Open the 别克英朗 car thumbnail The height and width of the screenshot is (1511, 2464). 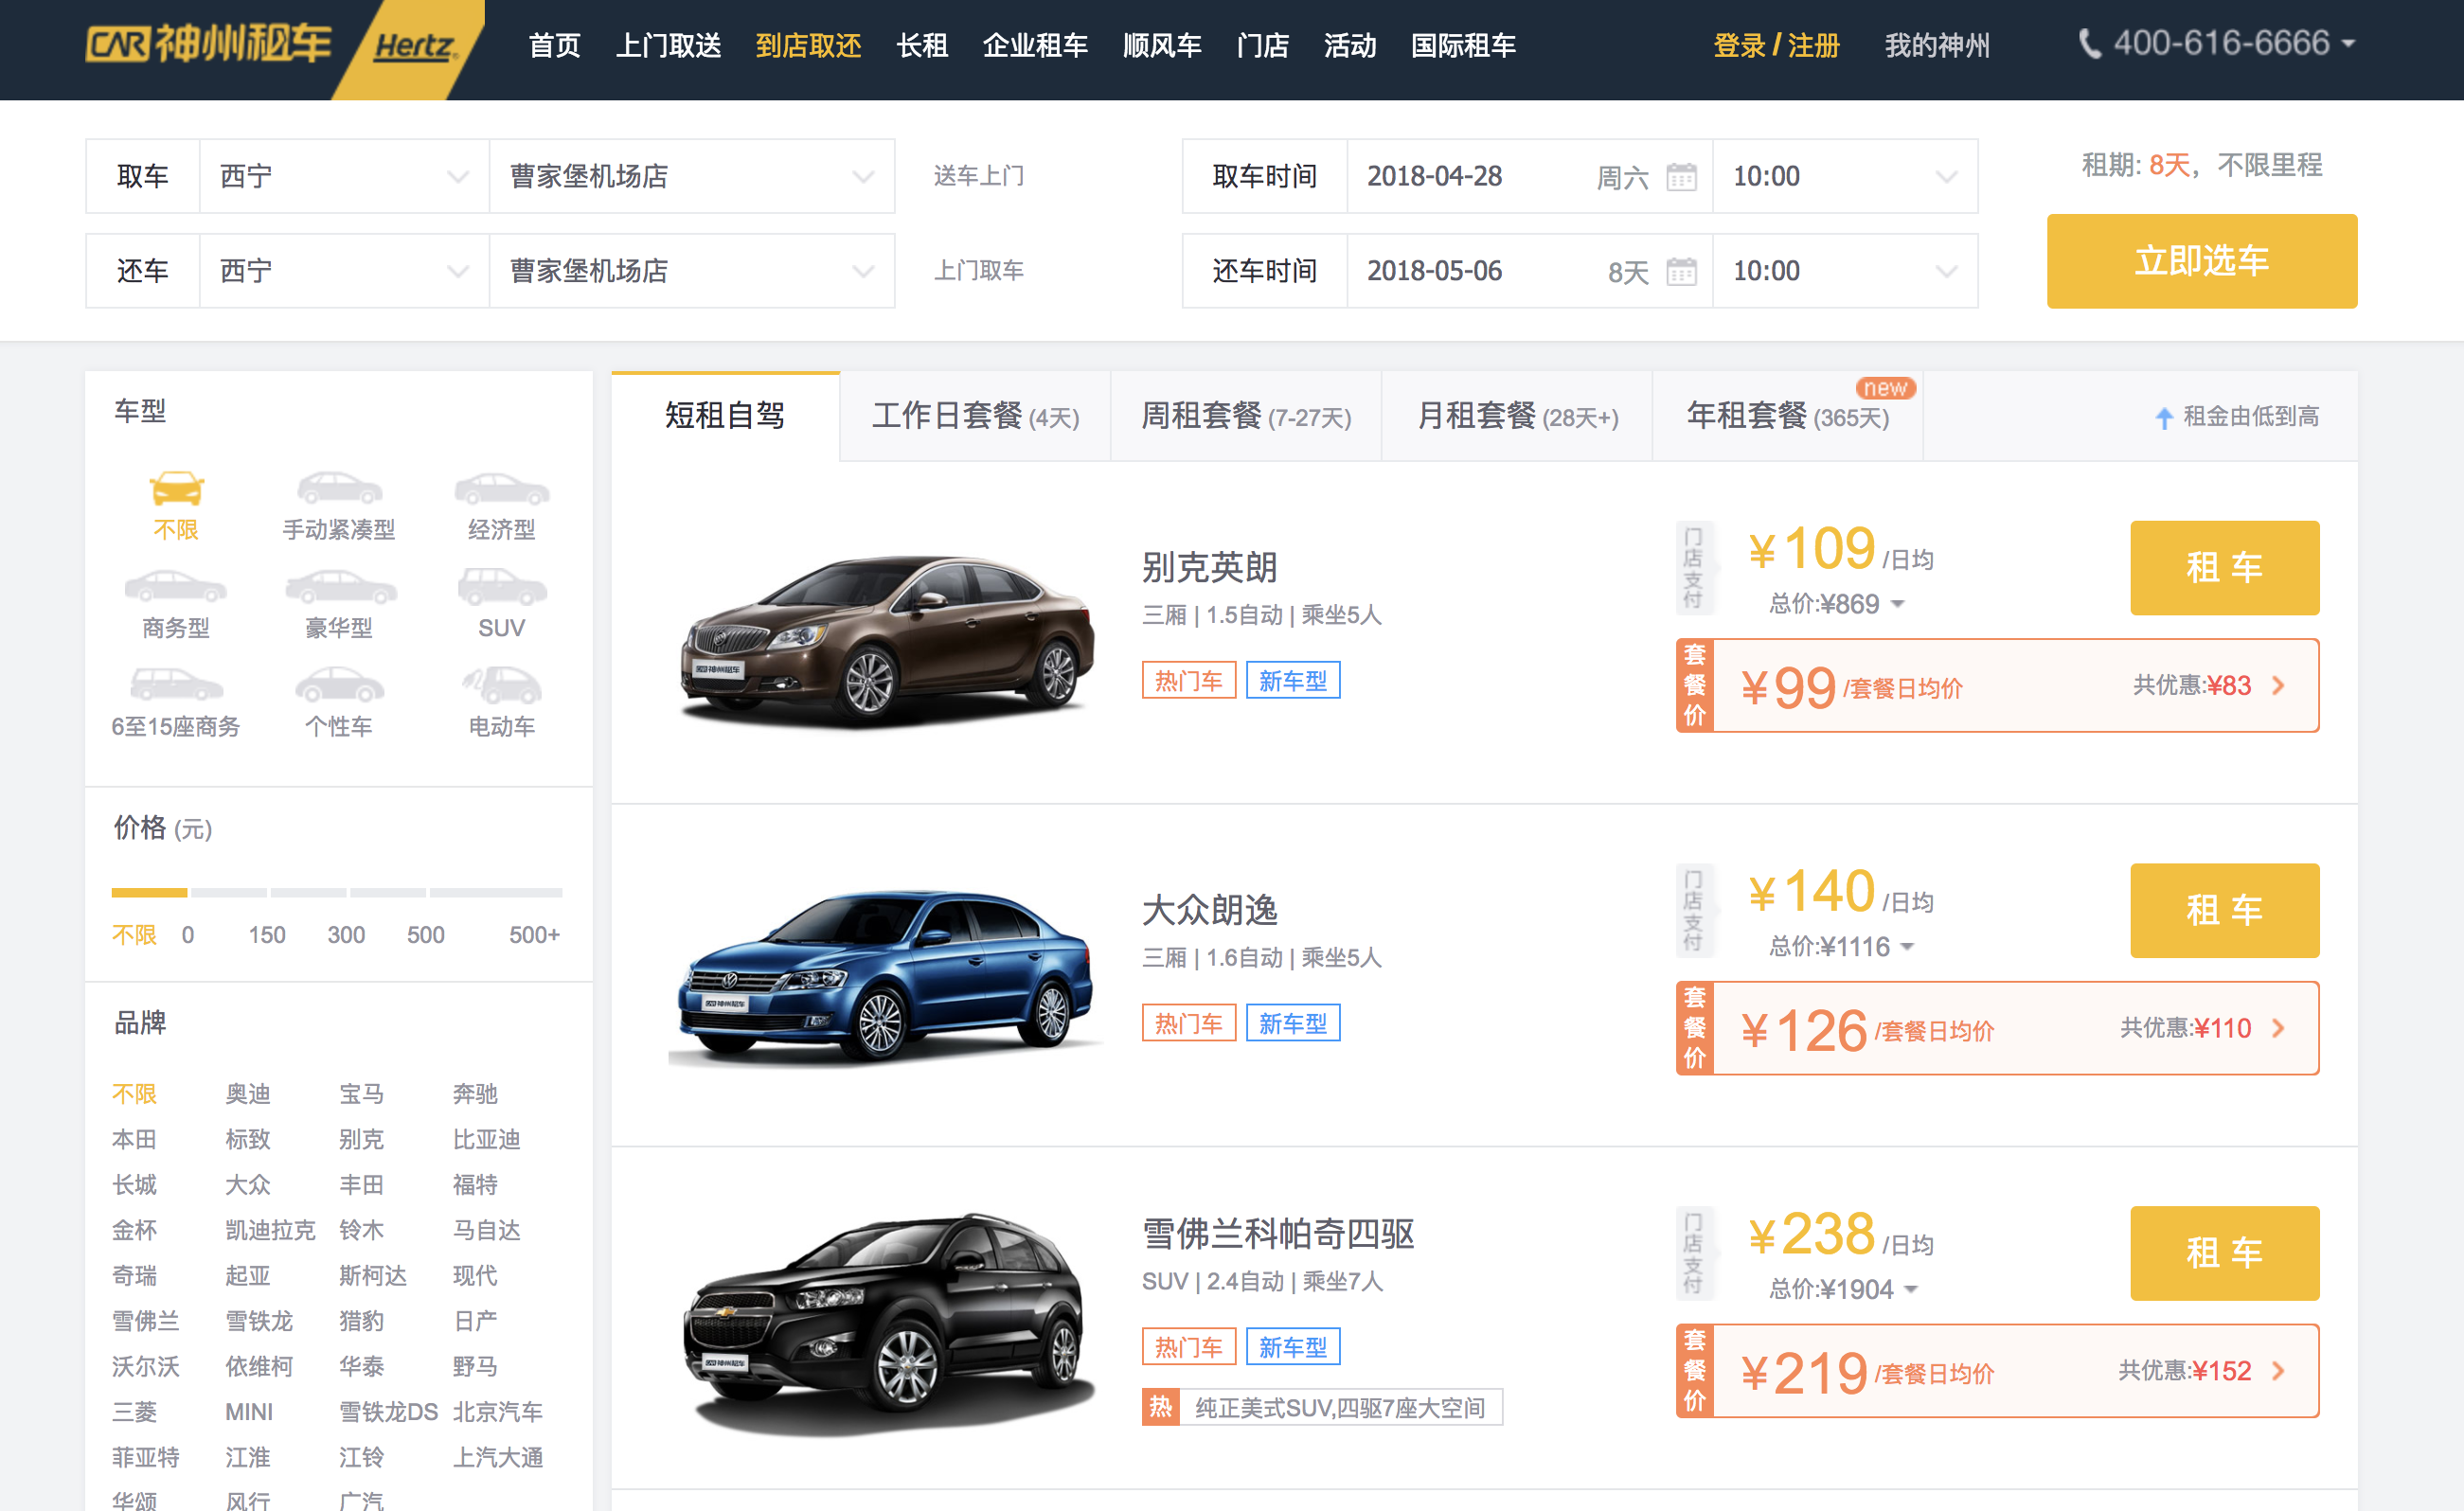[x=885, y=635]
